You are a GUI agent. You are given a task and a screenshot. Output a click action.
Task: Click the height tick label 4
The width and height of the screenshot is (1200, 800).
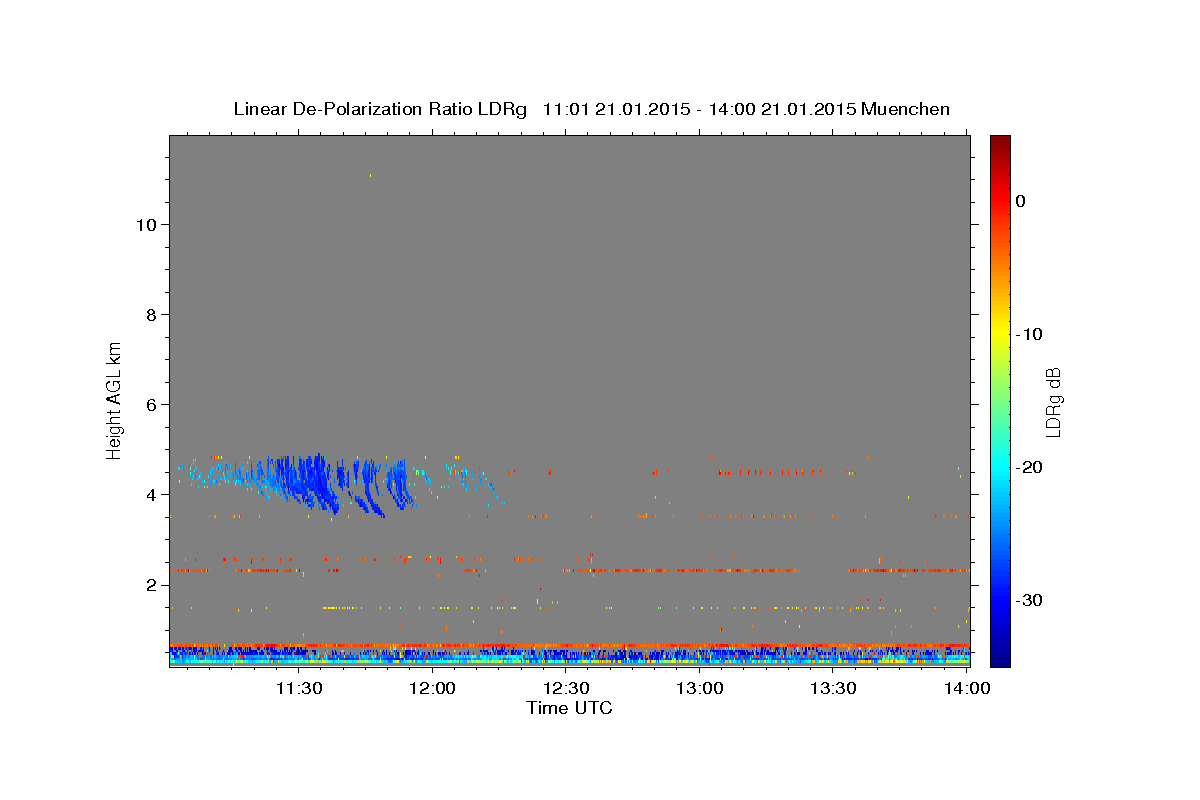149,494
